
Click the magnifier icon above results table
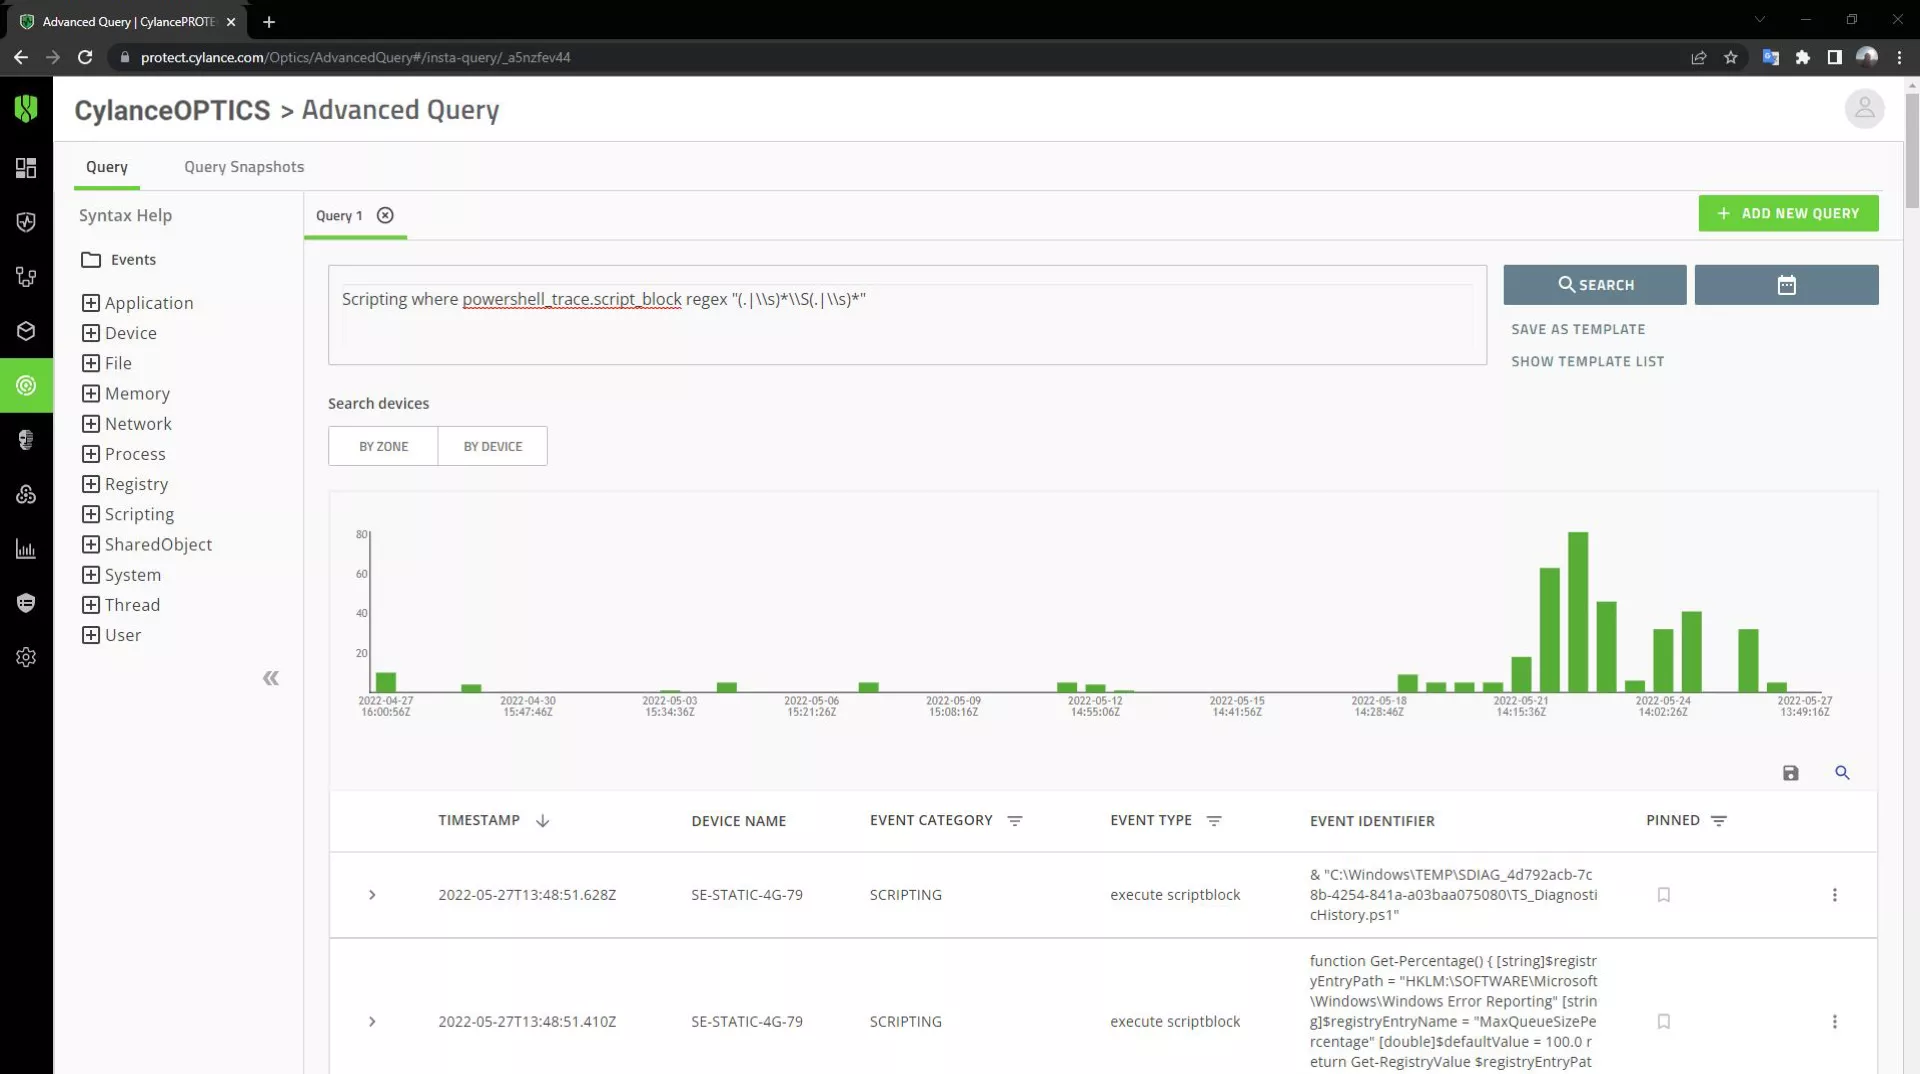1842,773
